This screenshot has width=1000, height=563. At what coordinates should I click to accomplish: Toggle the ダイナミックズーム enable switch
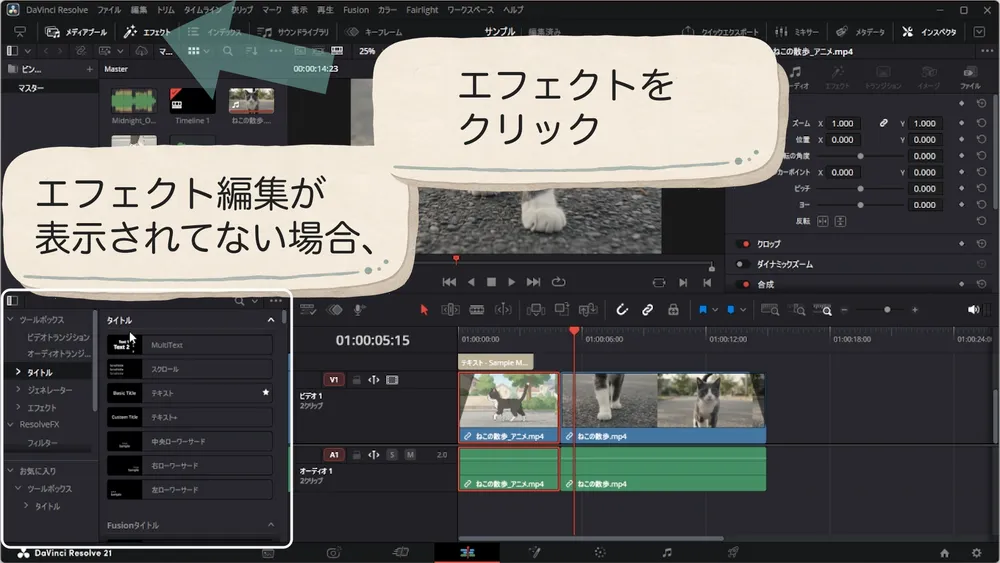coord(742,264)
